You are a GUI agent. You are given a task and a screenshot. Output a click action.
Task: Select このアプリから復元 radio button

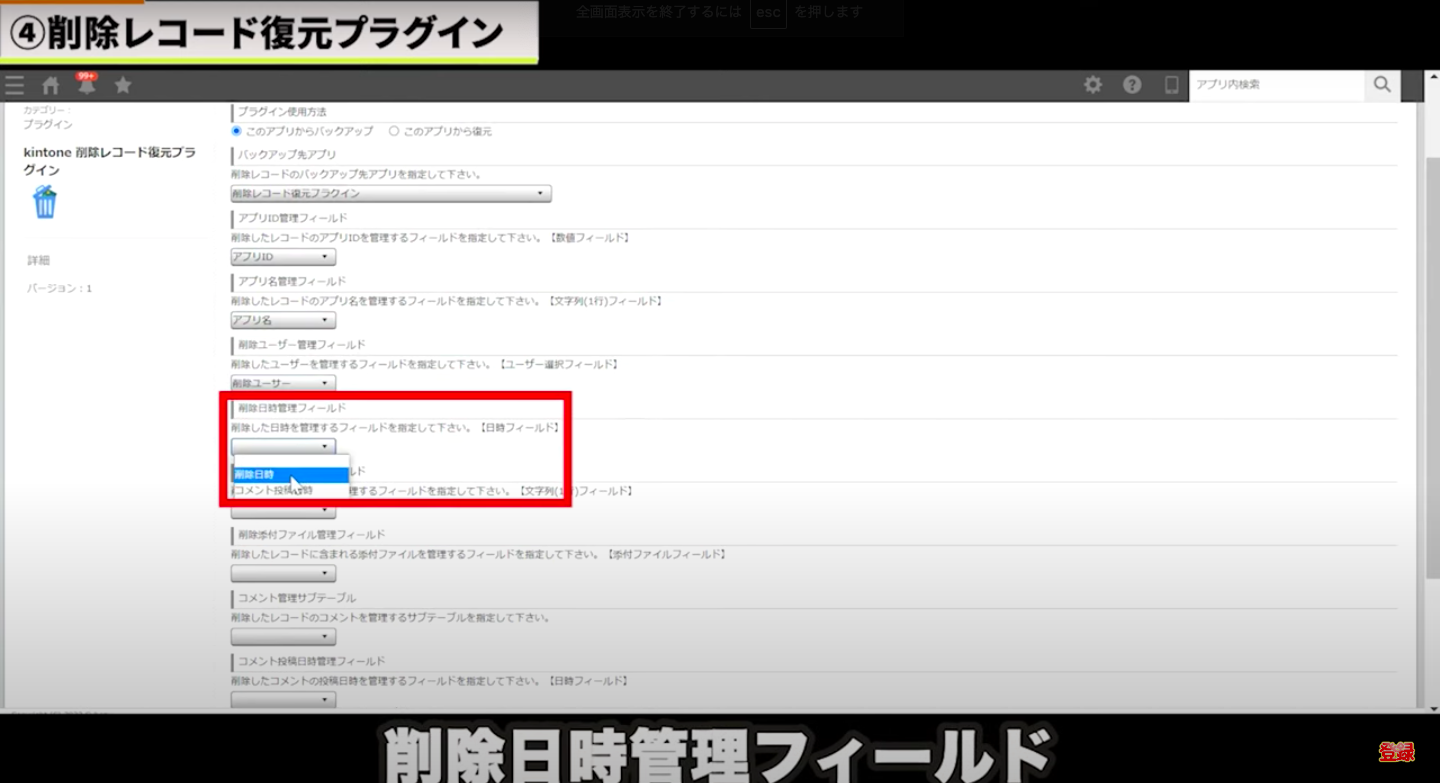[x=394, y=131]
